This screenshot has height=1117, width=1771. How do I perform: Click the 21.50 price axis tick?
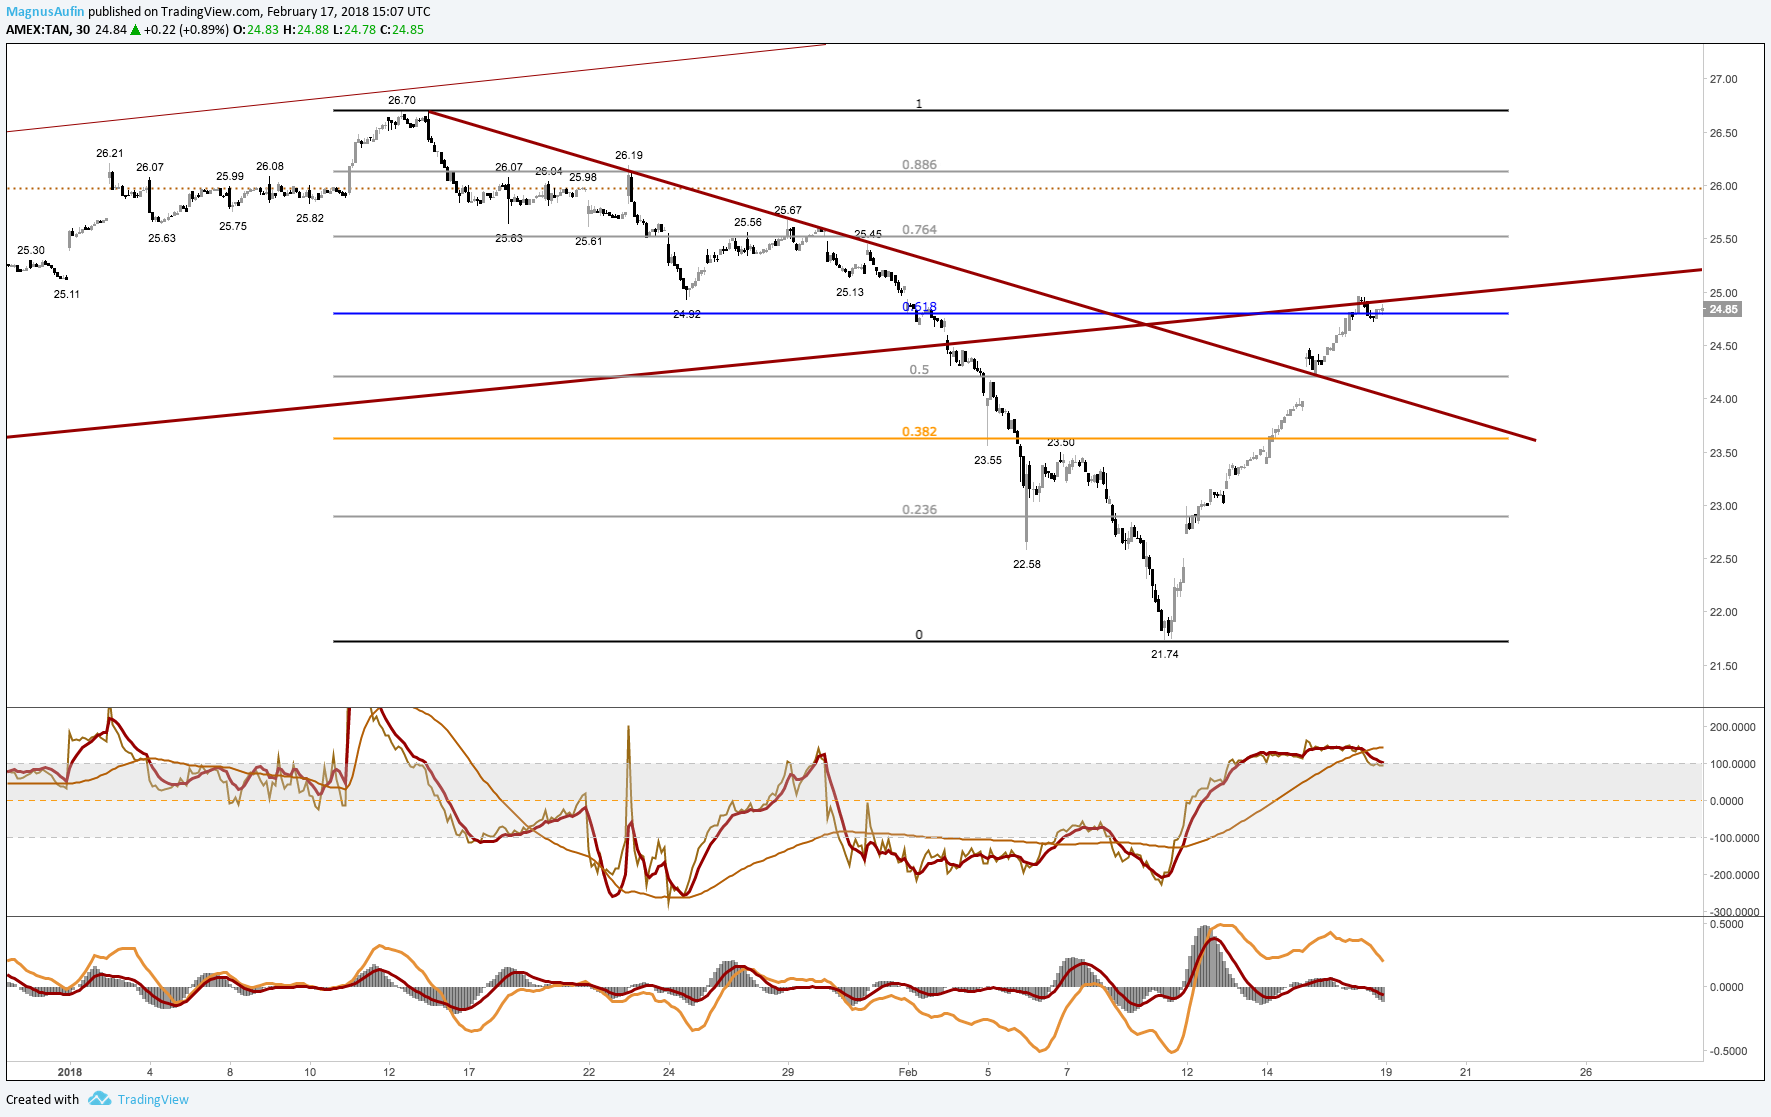(1724, 666)
